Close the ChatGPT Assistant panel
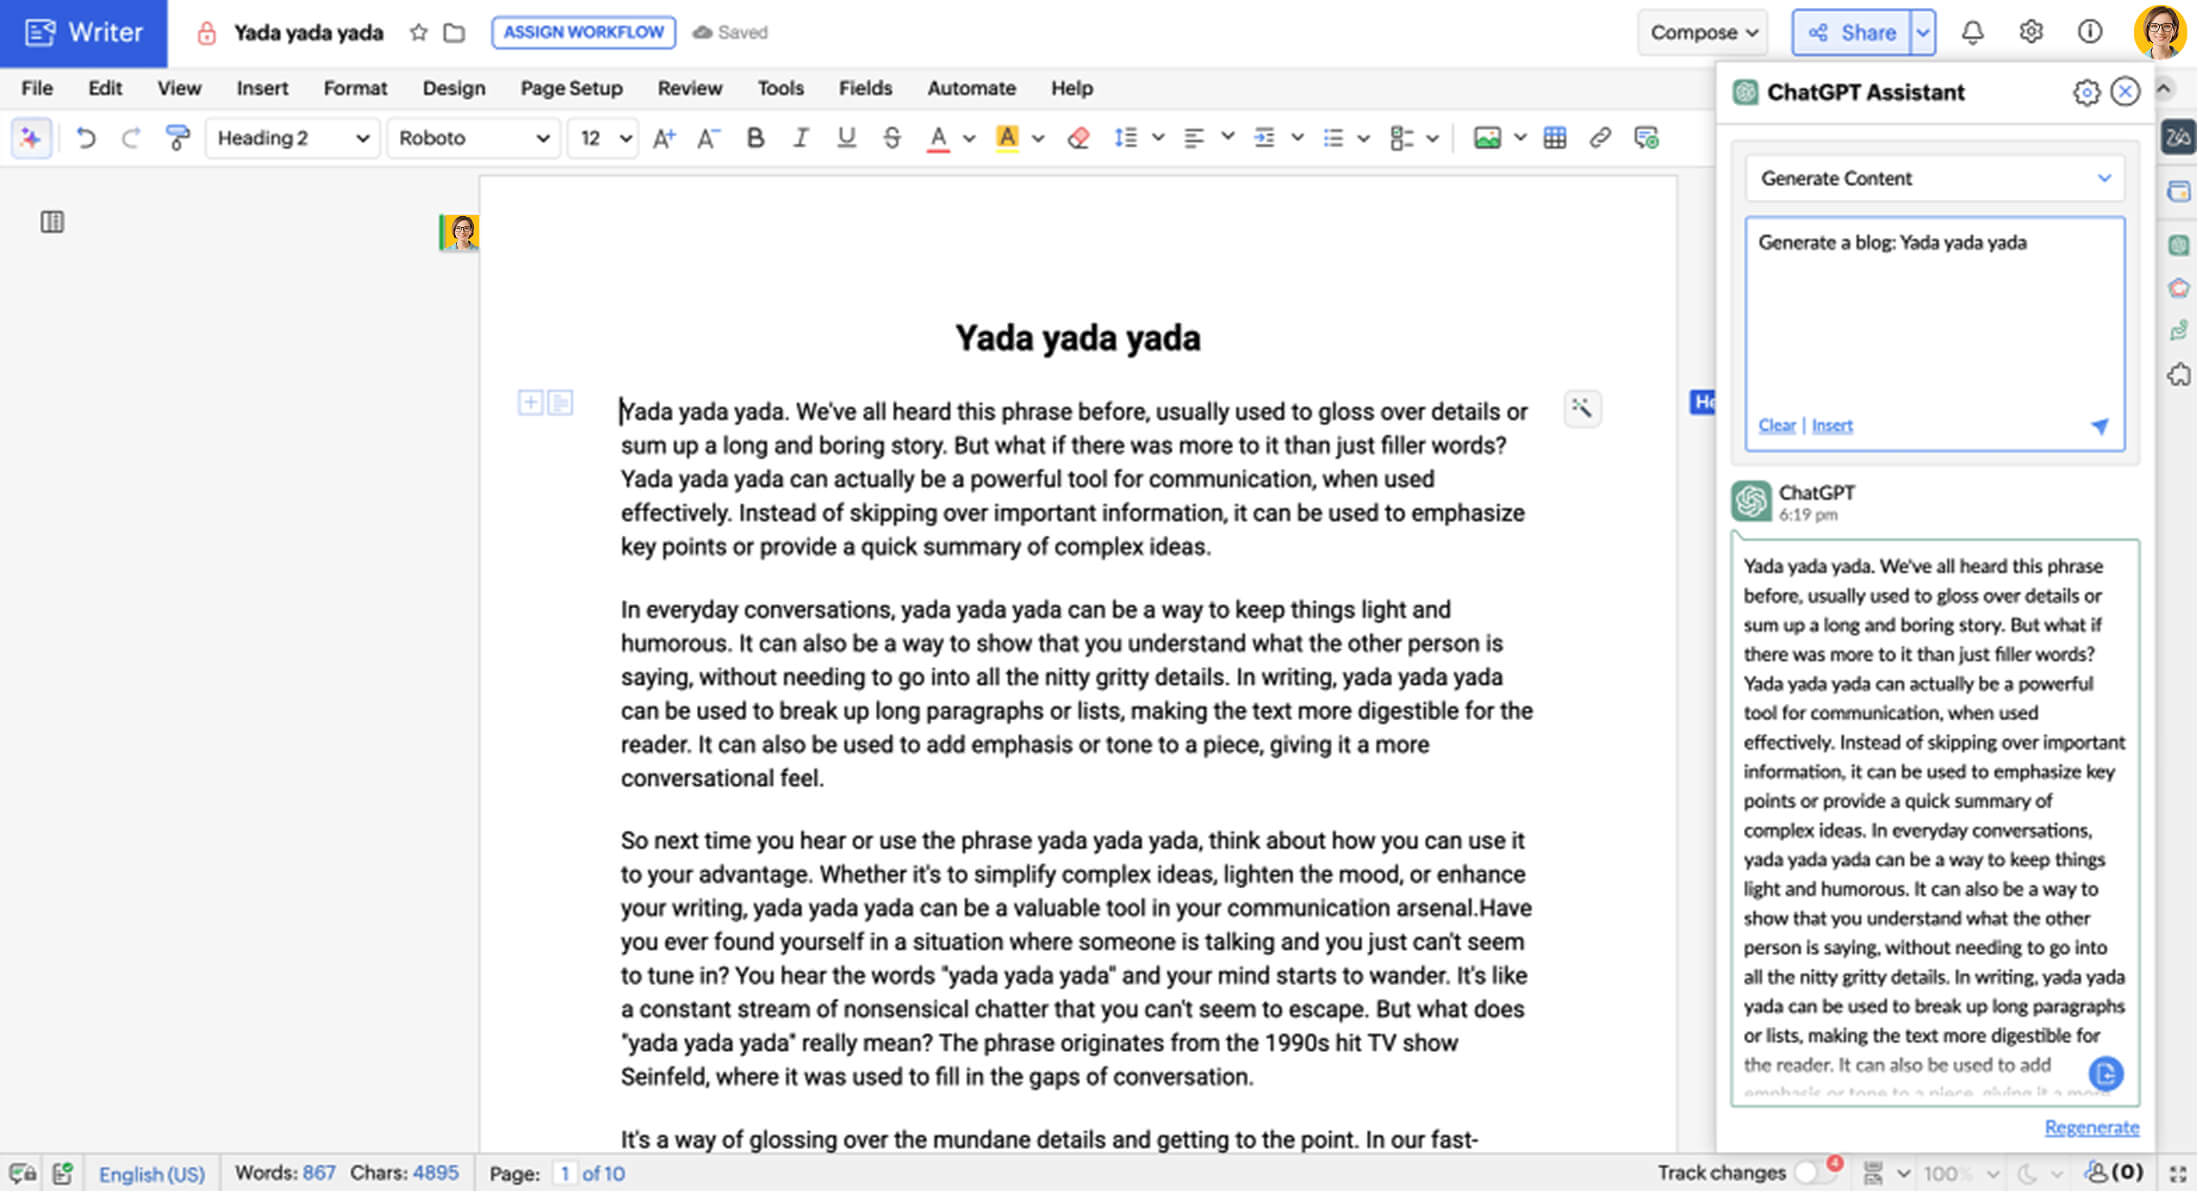Image resolution: width=2198 pixels, height=1192 pixels. [x=2125, y=92]
